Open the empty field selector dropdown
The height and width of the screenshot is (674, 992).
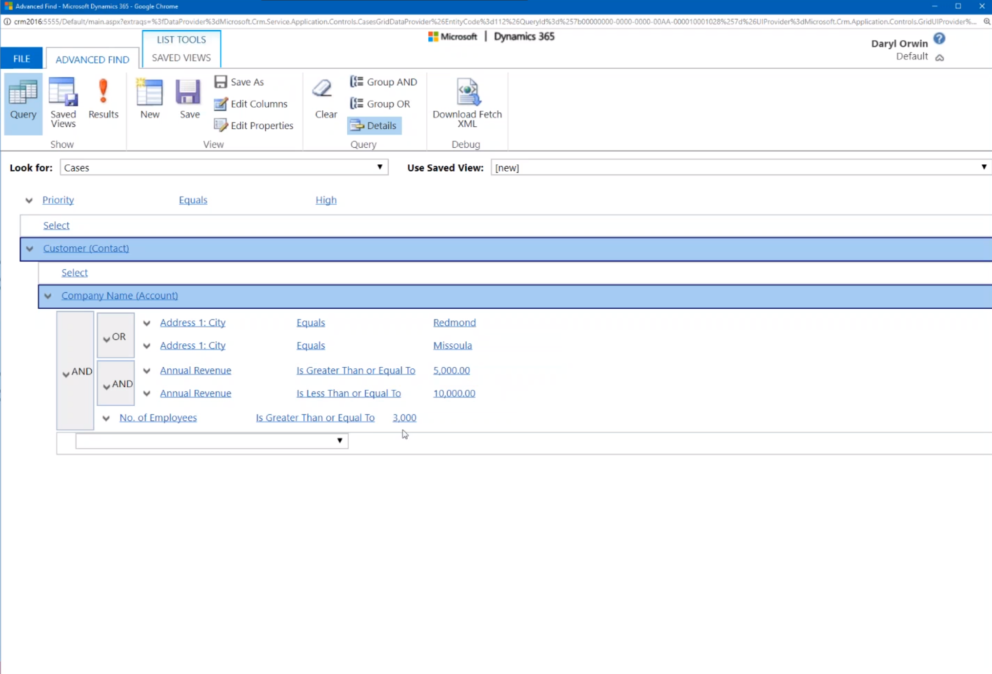[x=212, y=440]
